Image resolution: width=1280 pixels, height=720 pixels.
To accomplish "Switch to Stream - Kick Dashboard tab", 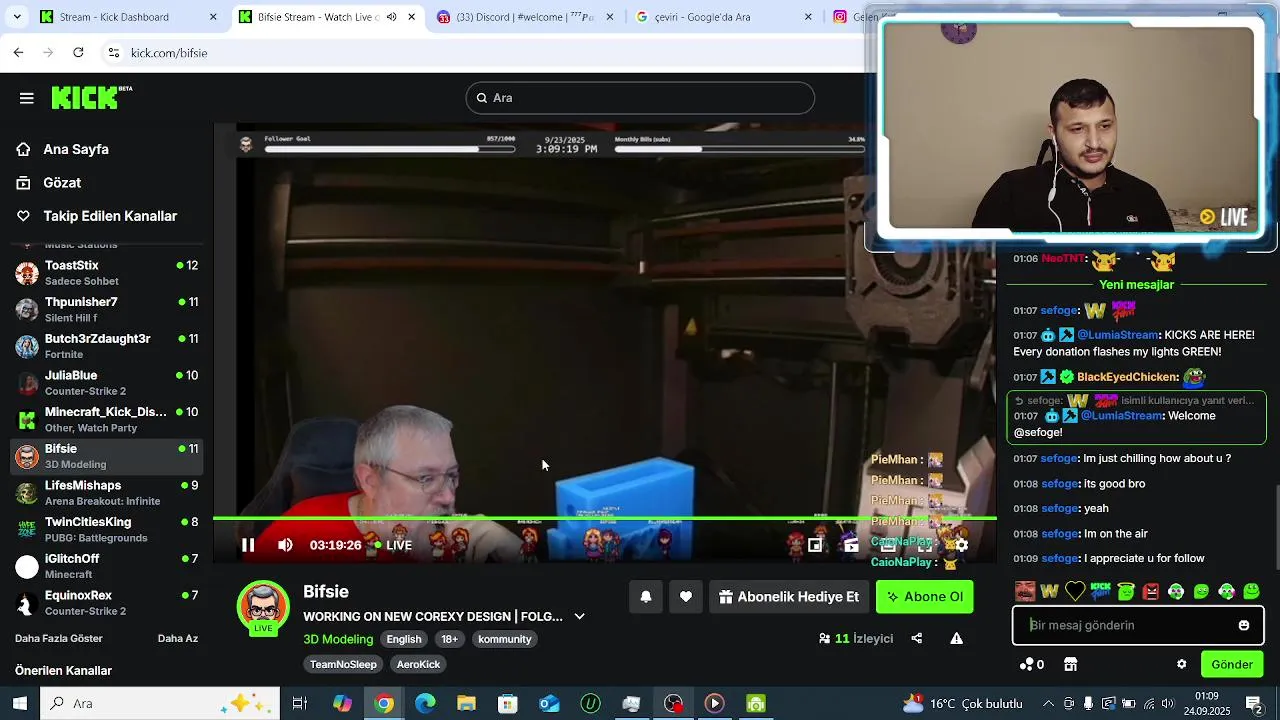I will (x=128, y=17).
